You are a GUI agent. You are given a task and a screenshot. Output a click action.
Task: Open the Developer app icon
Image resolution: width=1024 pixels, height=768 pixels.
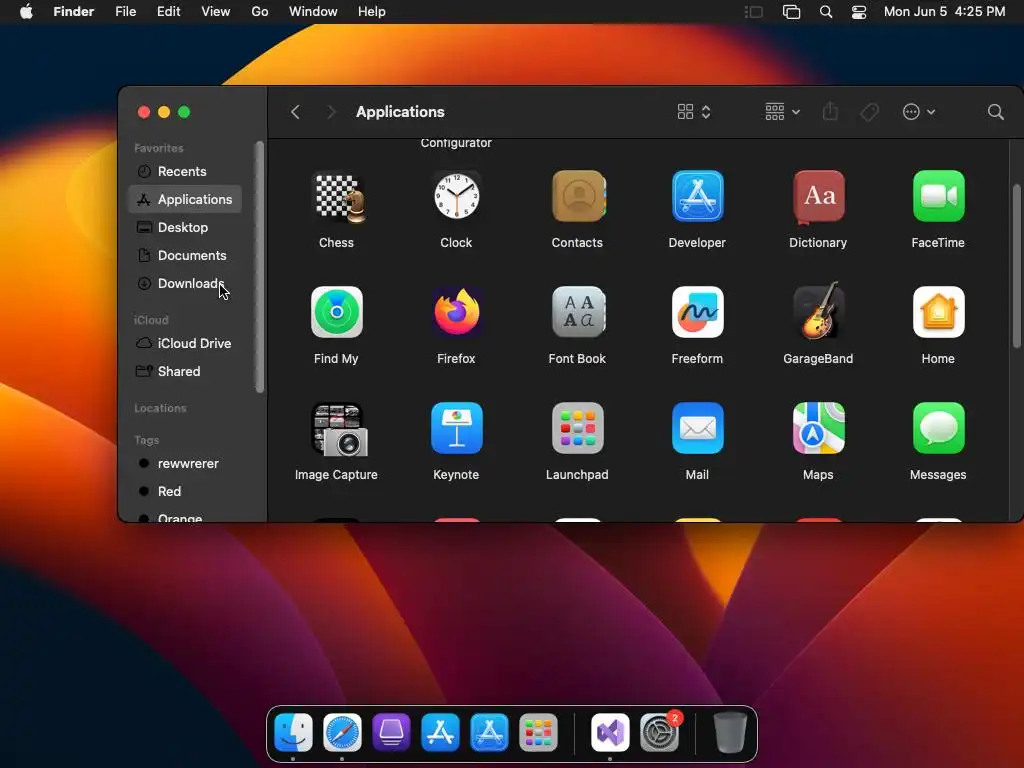697,197
